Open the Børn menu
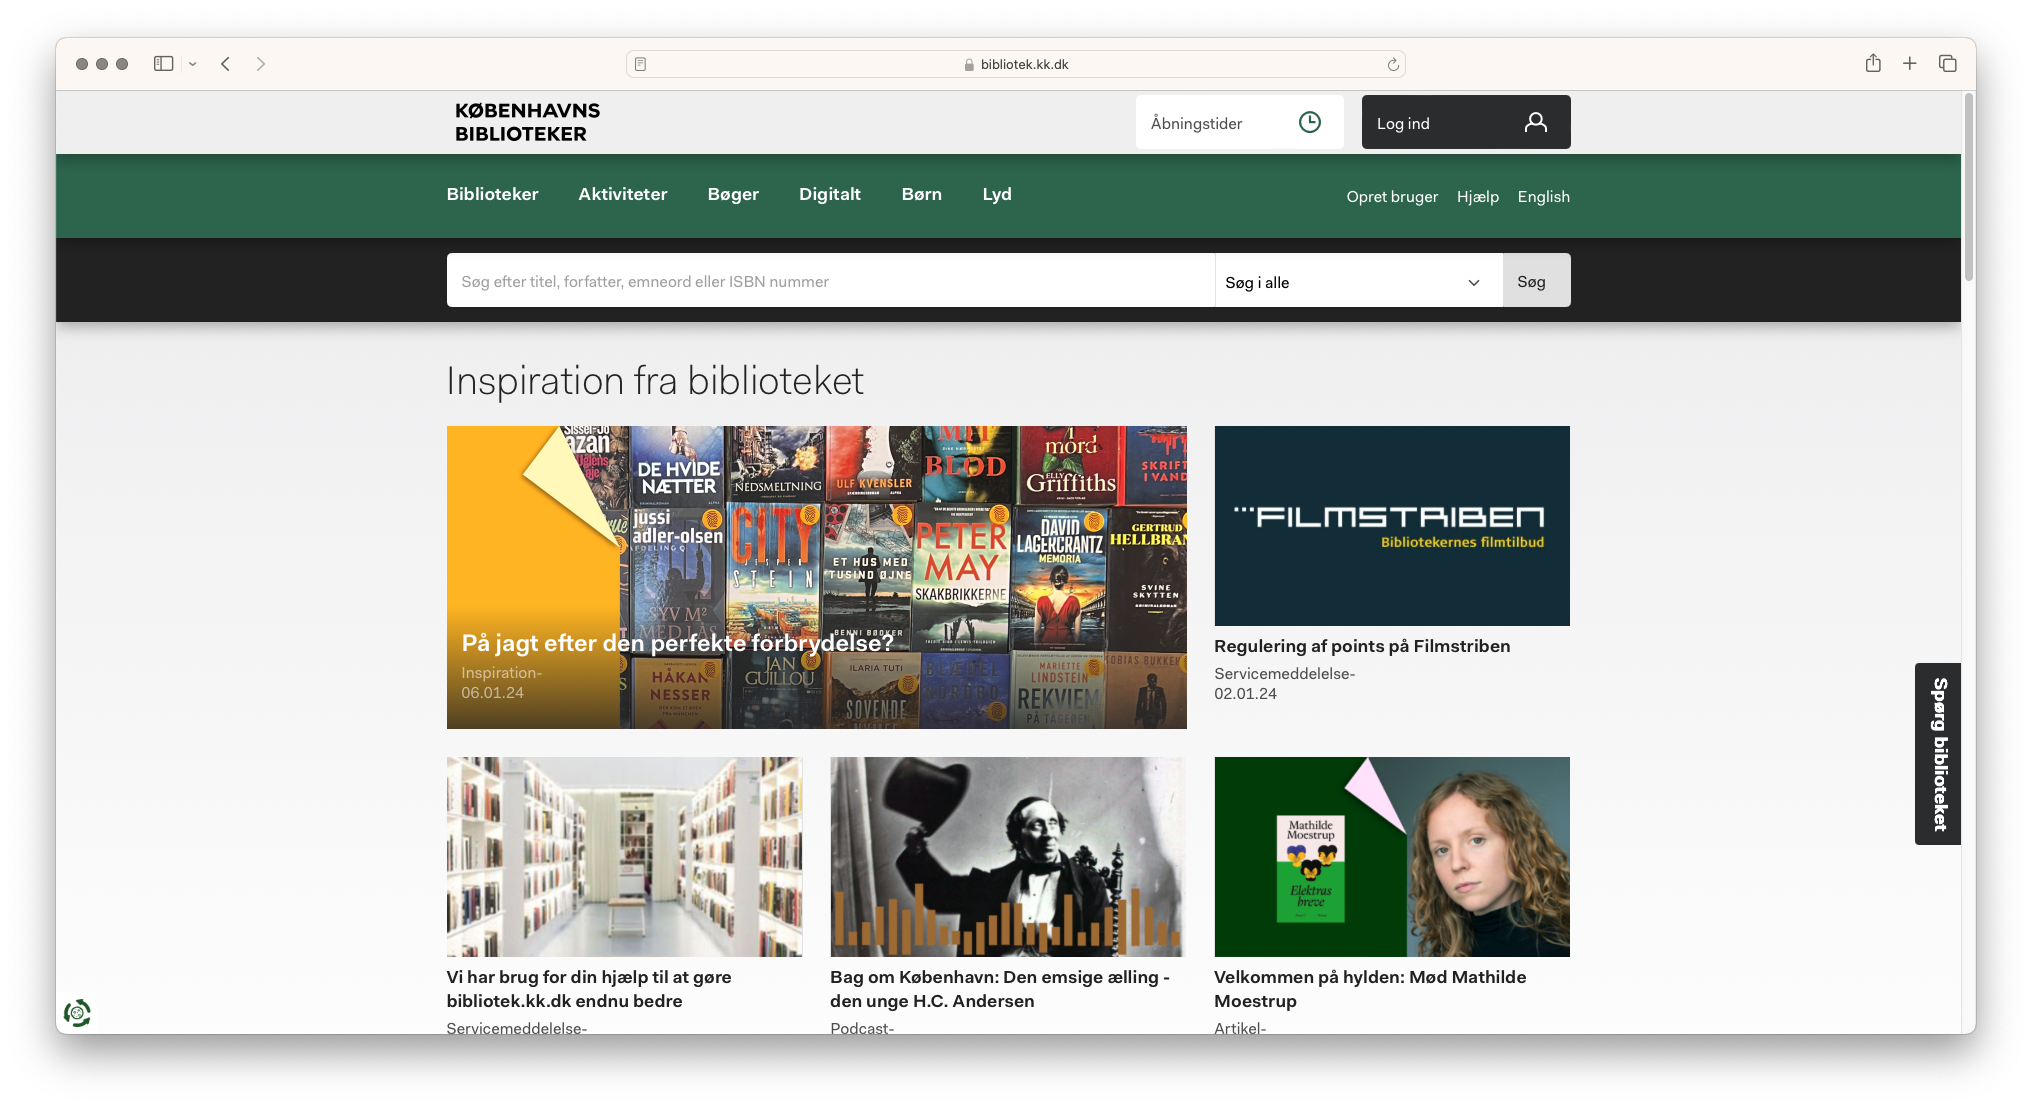This screenshot has width=2032, height=1108. pos(921,194)
